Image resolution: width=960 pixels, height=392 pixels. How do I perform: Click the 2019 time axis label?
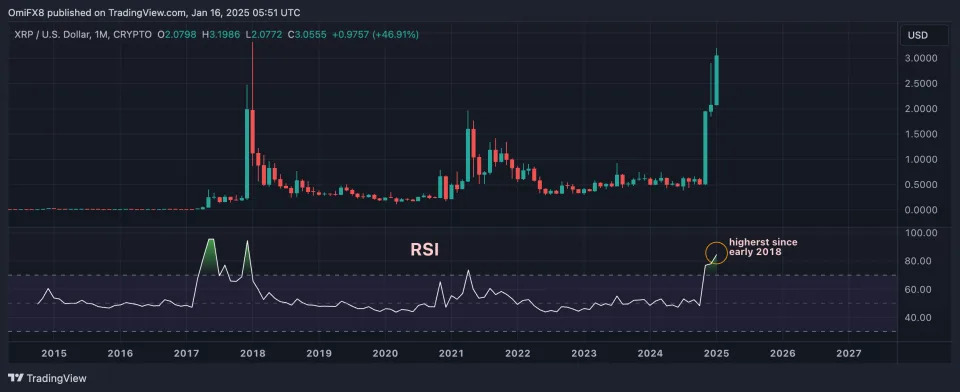[x=319, y=353]
